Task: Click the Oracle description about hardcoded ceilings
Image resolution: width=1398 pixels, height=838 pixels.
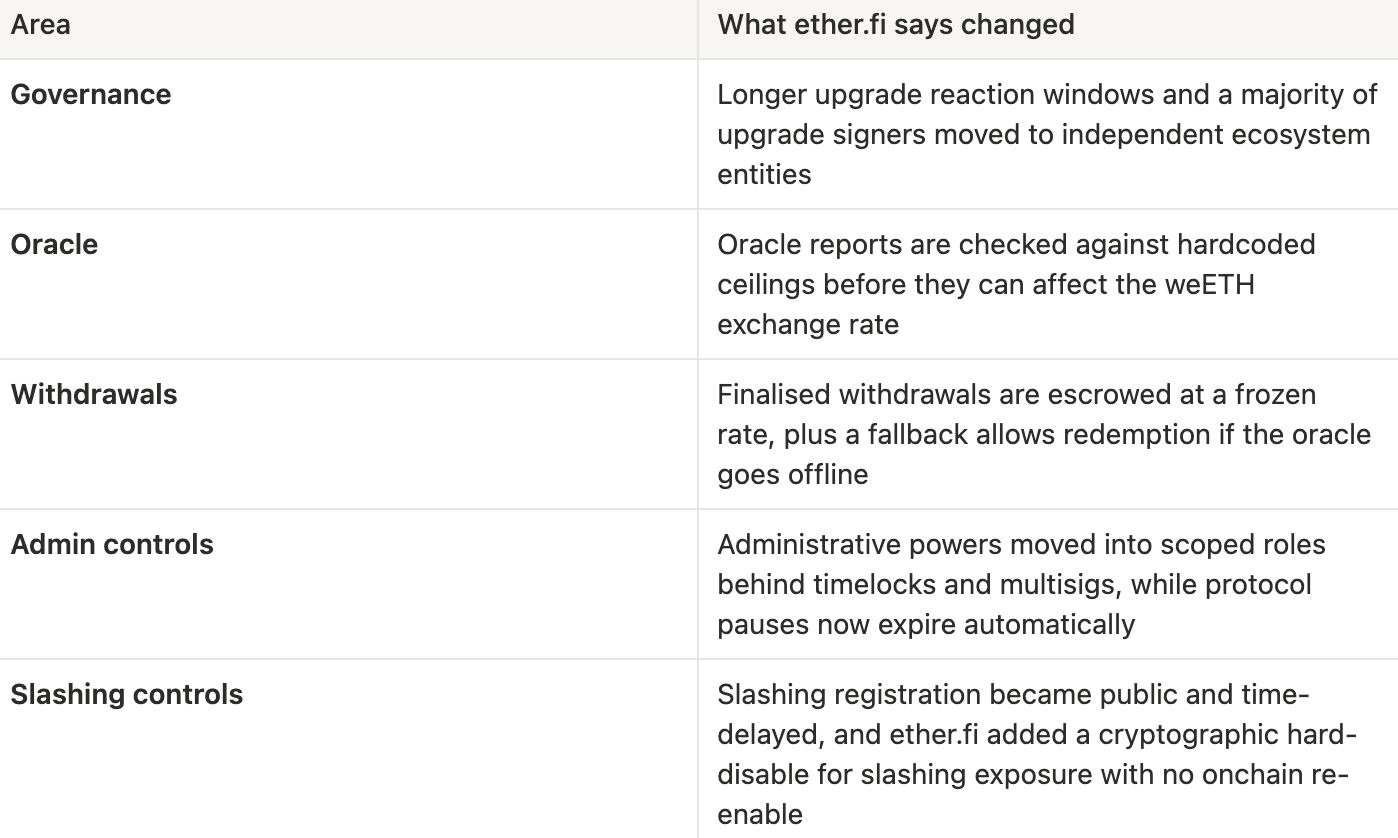Action: (x=1016, y=285)
